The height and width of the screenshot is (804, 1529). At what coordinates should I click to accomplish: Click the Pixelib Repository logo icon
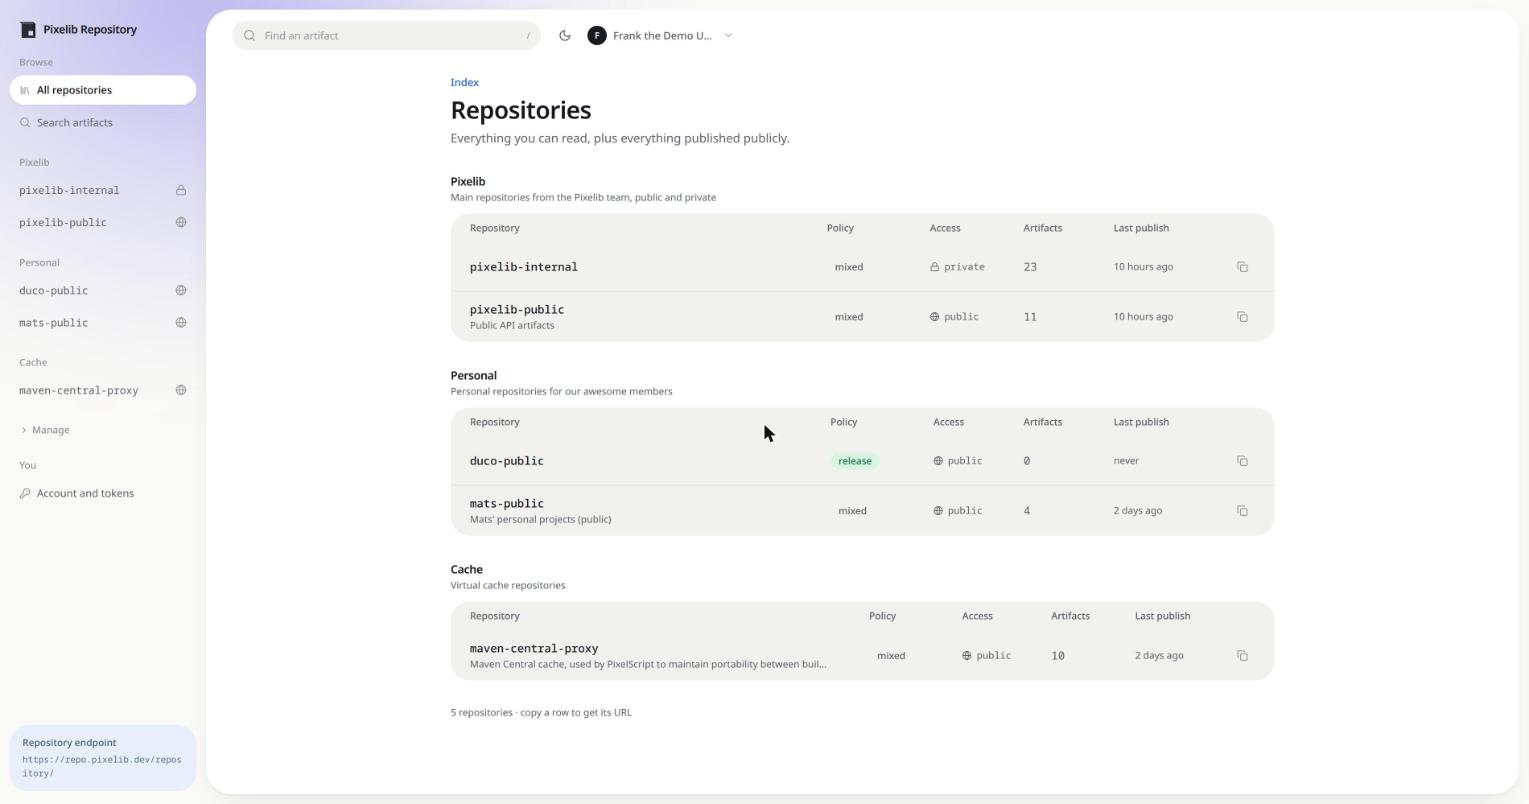tap(27, 29)
